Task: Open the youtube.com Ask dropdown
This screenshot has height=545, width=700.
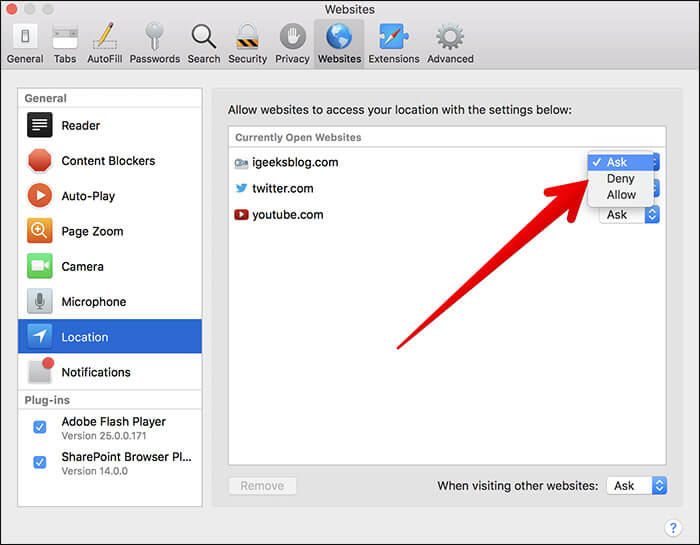Action: point(629,215)
